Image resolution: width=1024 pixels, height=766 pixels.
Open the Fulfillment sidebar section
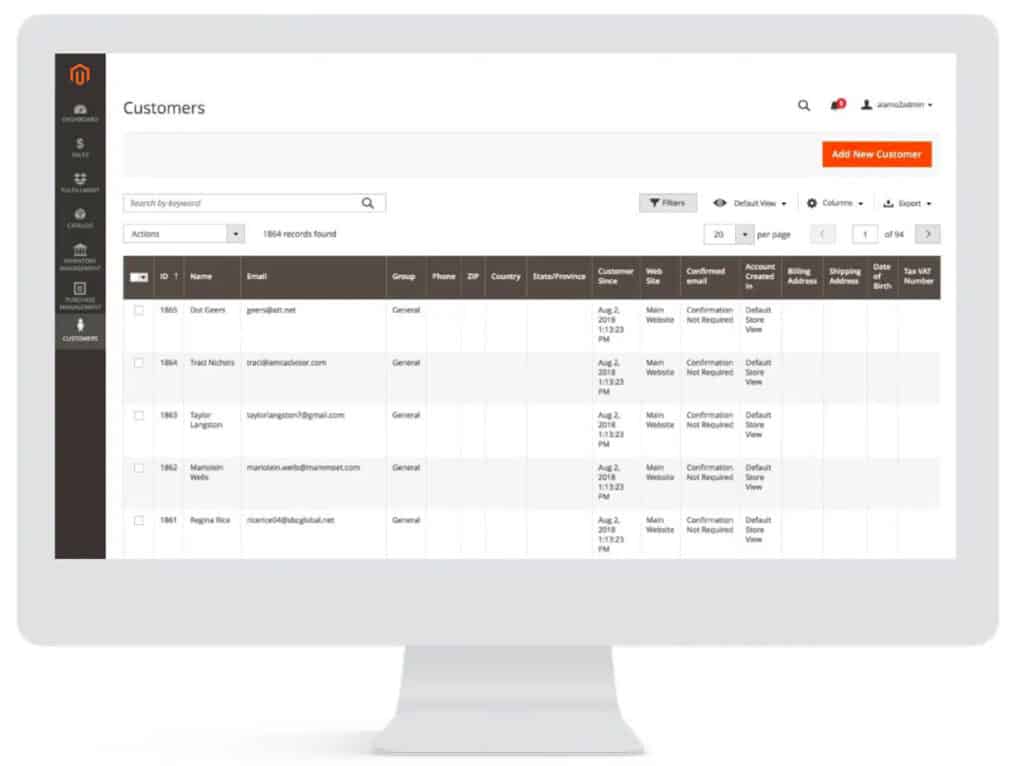[x=80, y=183]
